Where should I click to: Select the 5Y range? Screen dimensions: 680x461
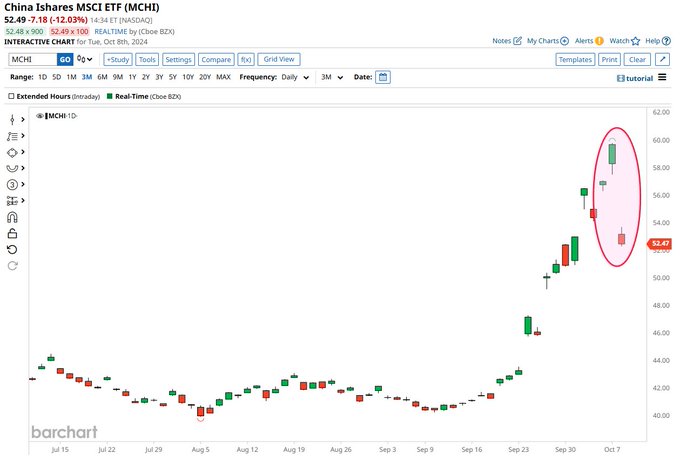[x=173, y=77]
